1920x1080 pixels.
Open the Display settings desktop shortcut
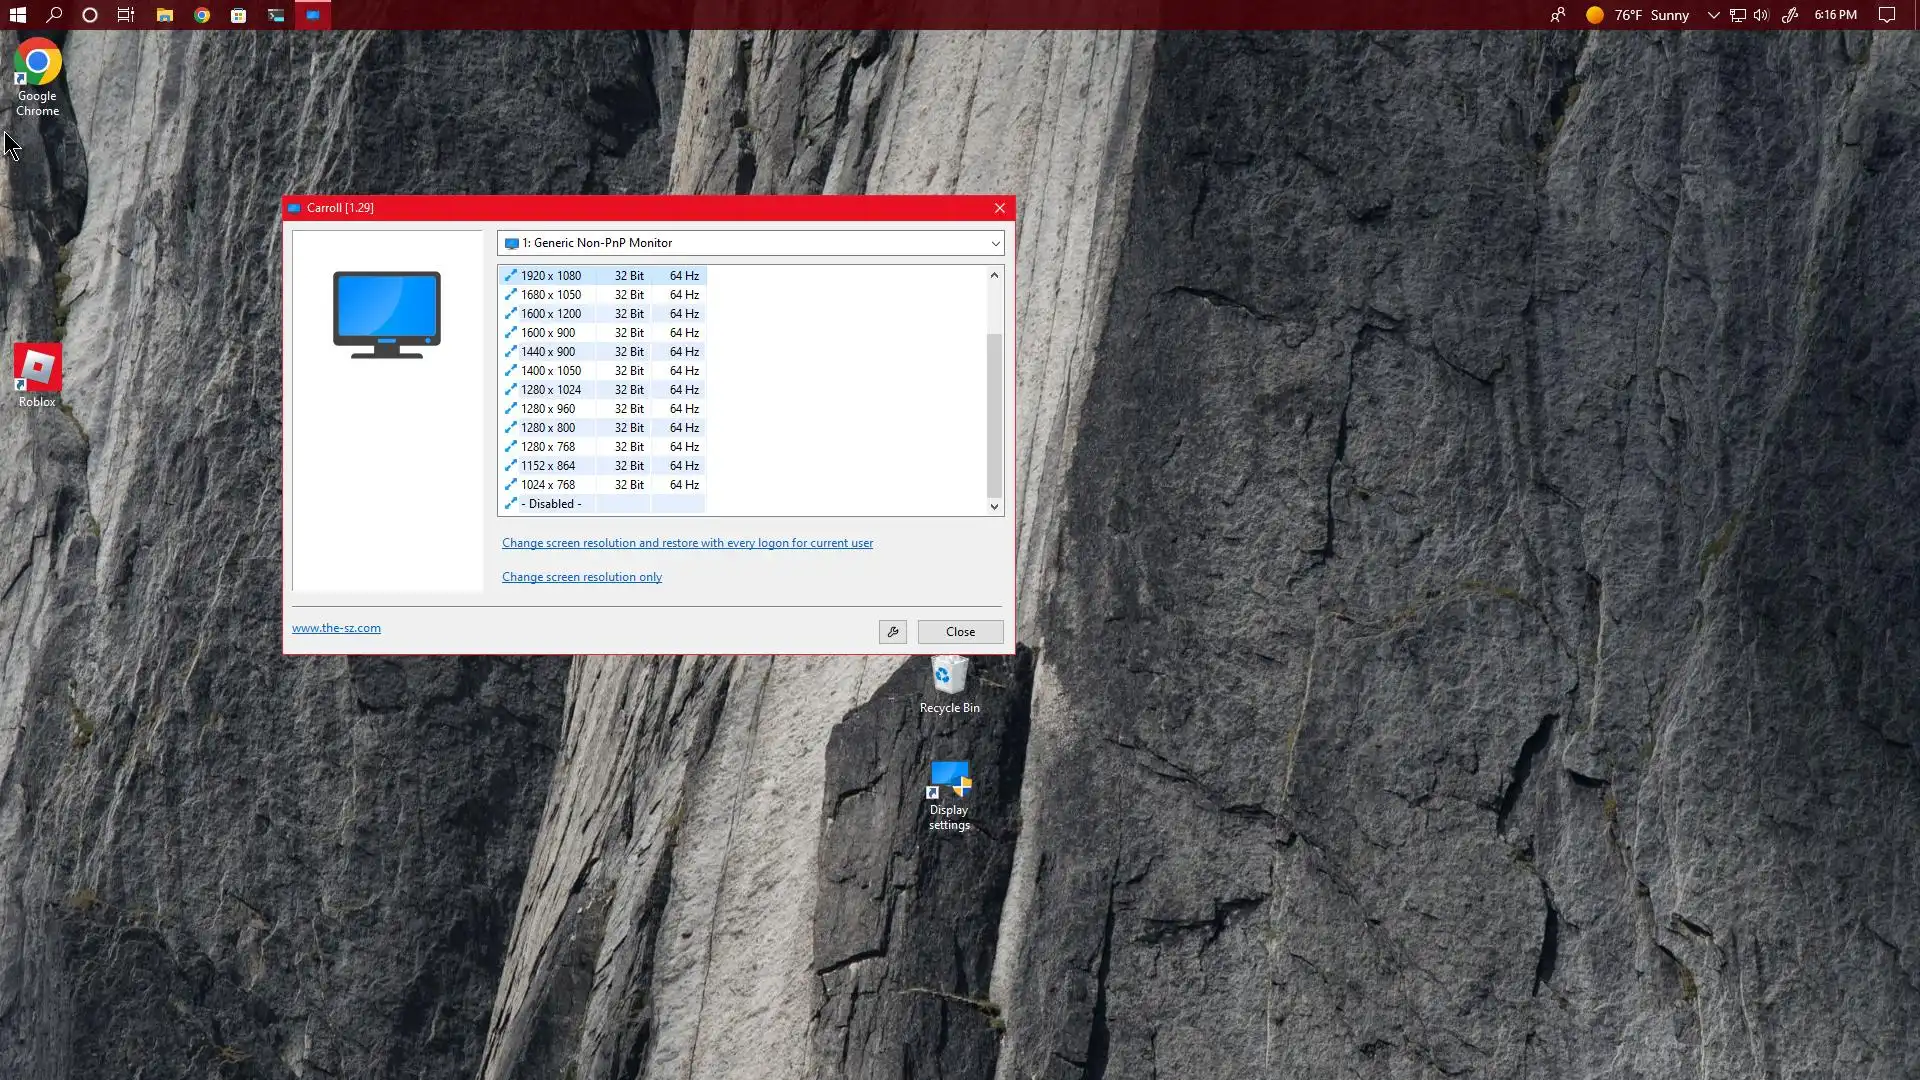click(x=949, y=794)
